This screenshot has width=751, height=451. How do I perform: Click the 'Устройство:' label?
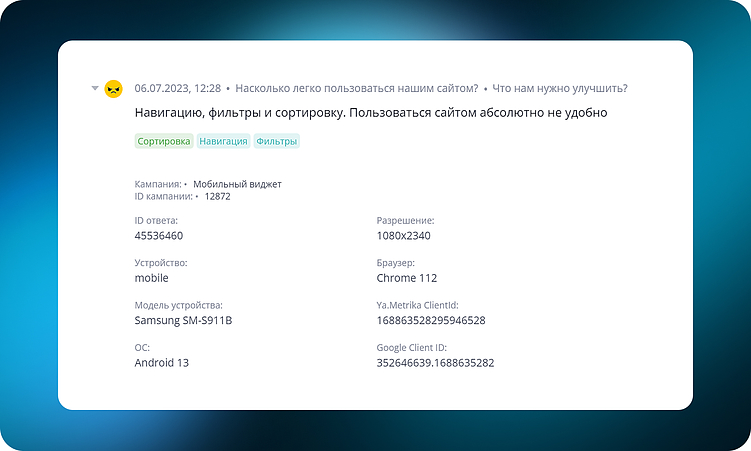pyautogui.click(x=161, y=263)
